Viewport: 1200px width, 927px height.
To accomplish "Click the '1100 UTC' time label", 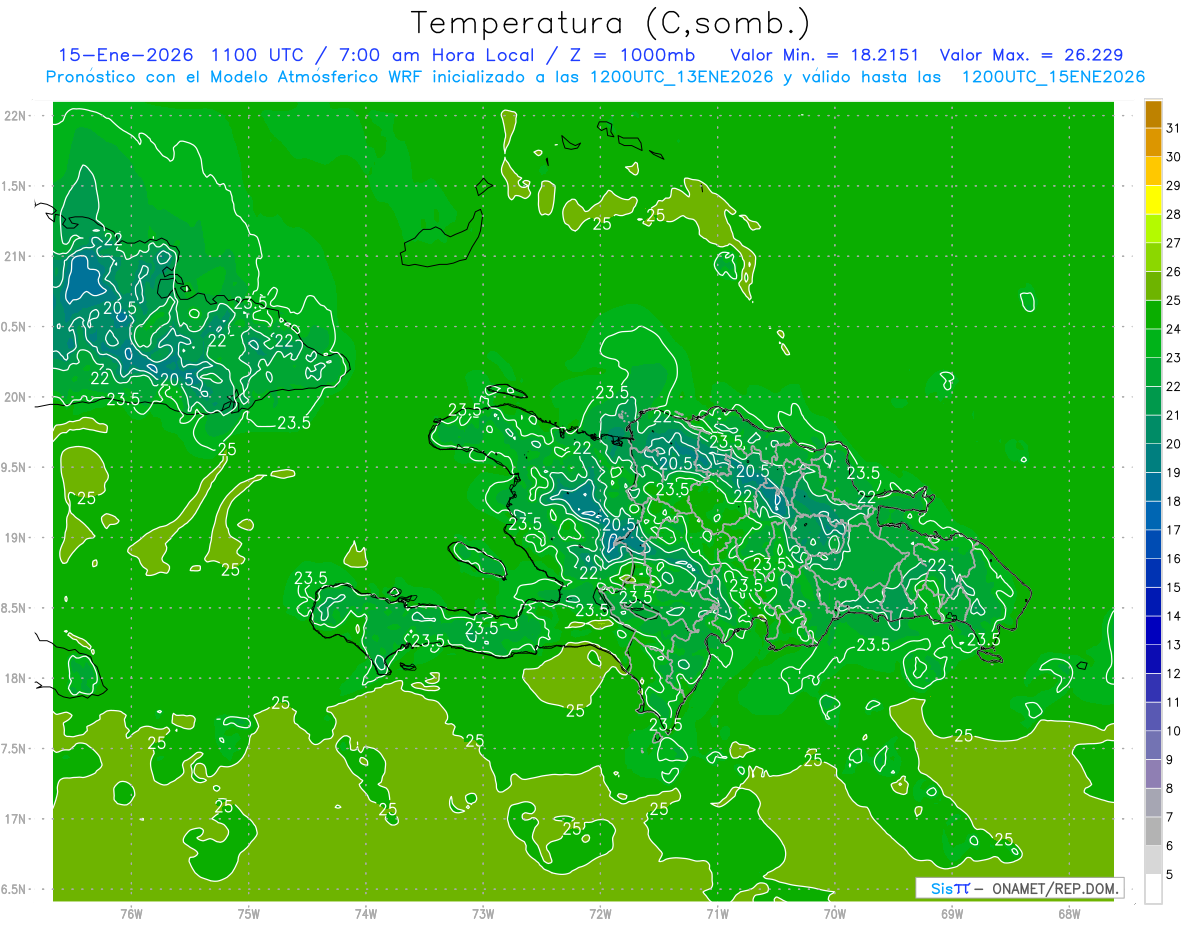I will tap(261, 55).
